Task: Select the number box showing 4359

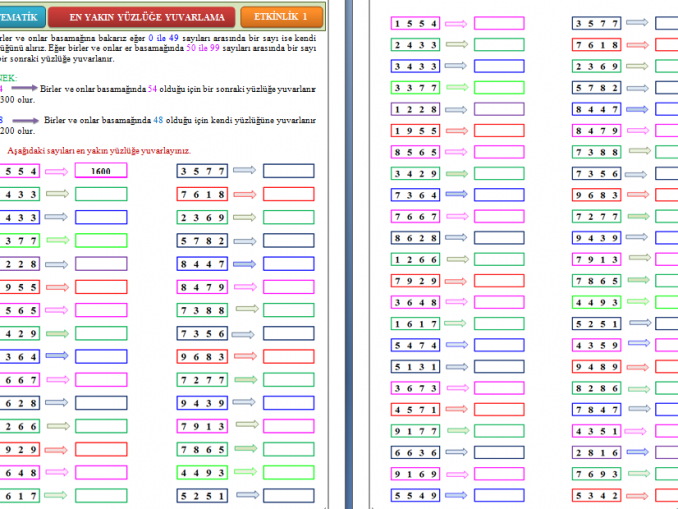Action: 597,345
